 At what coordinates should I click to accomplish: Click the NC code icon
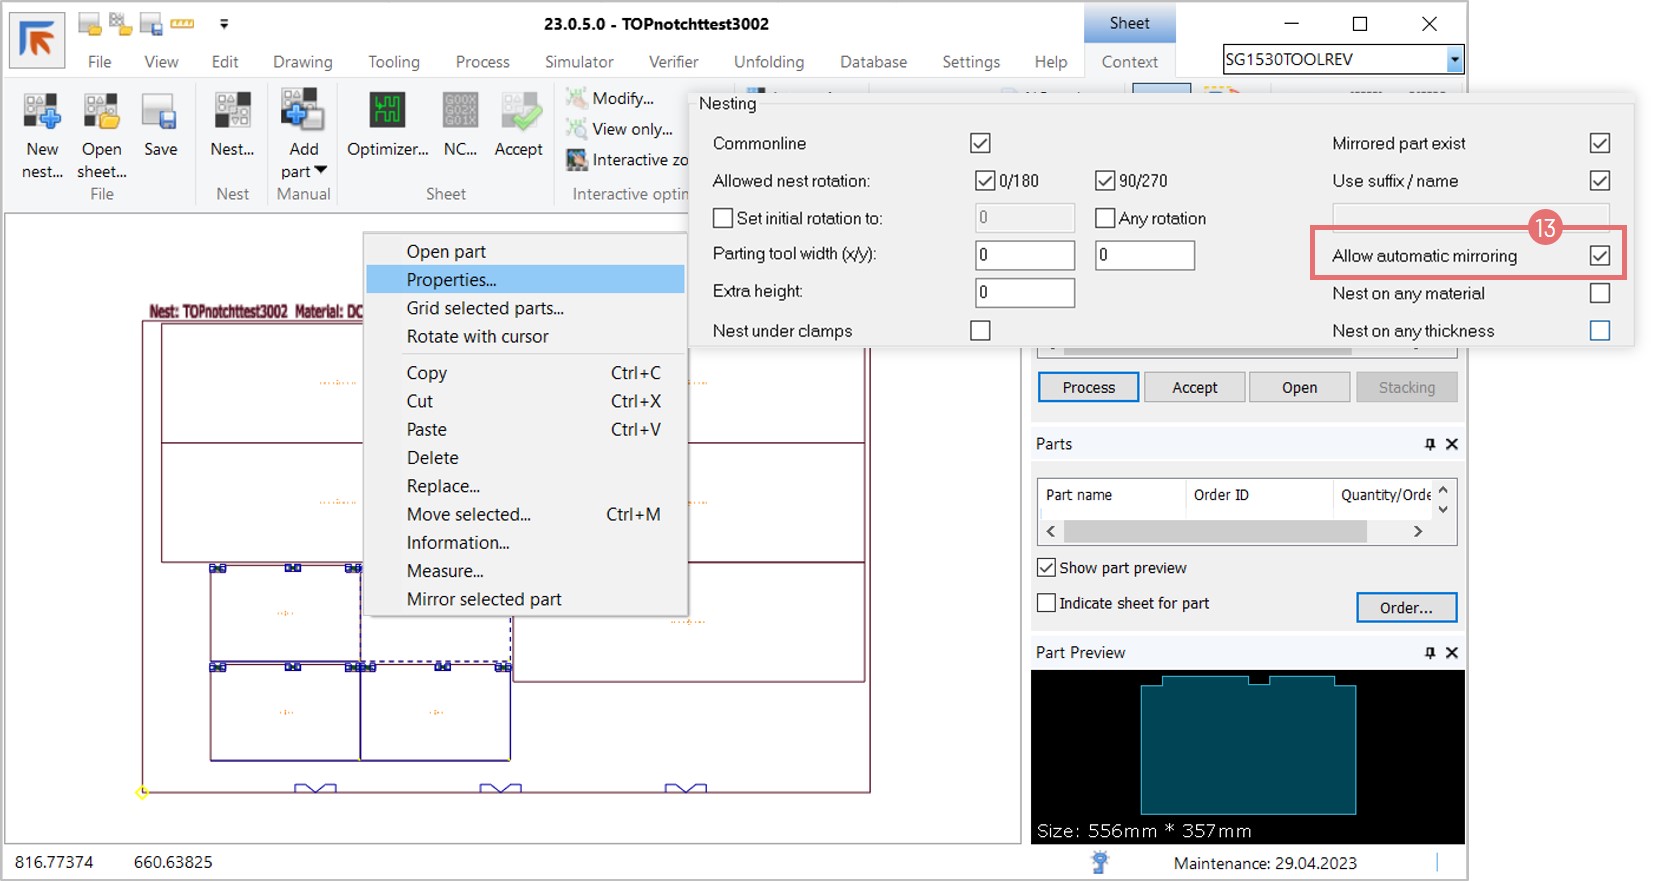pos(460,112)
